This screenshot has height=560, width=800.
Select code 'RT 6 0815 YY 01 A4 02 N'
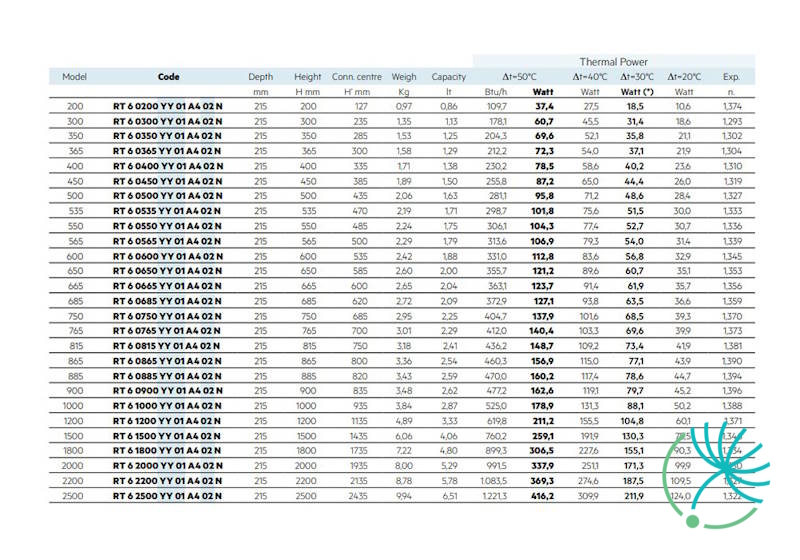166,346
